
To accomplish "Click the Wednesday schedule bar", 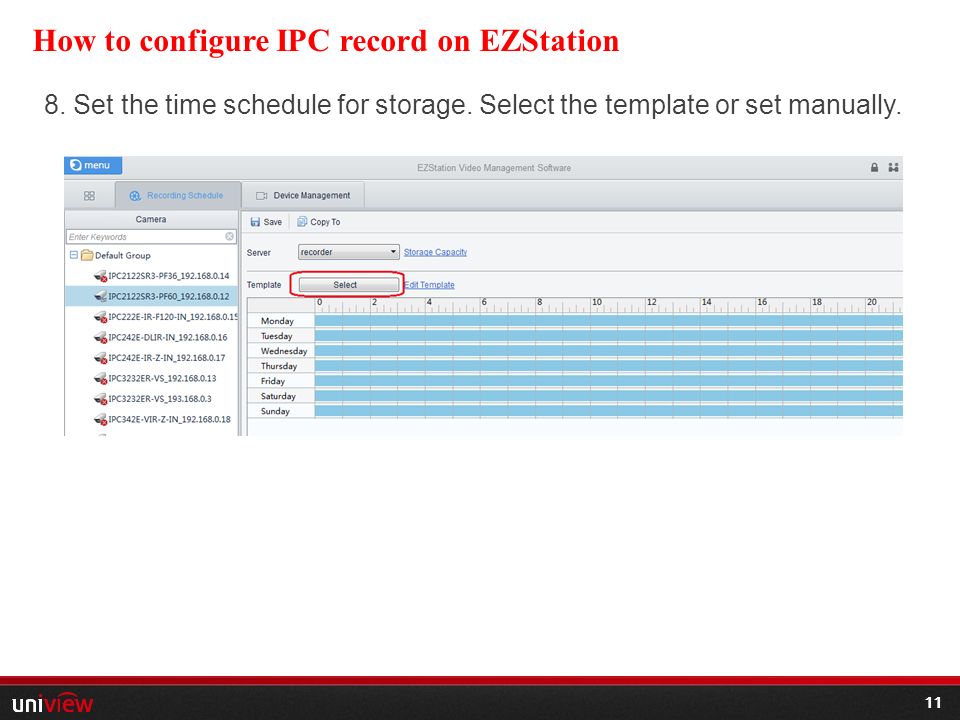I will coord(609,351).
